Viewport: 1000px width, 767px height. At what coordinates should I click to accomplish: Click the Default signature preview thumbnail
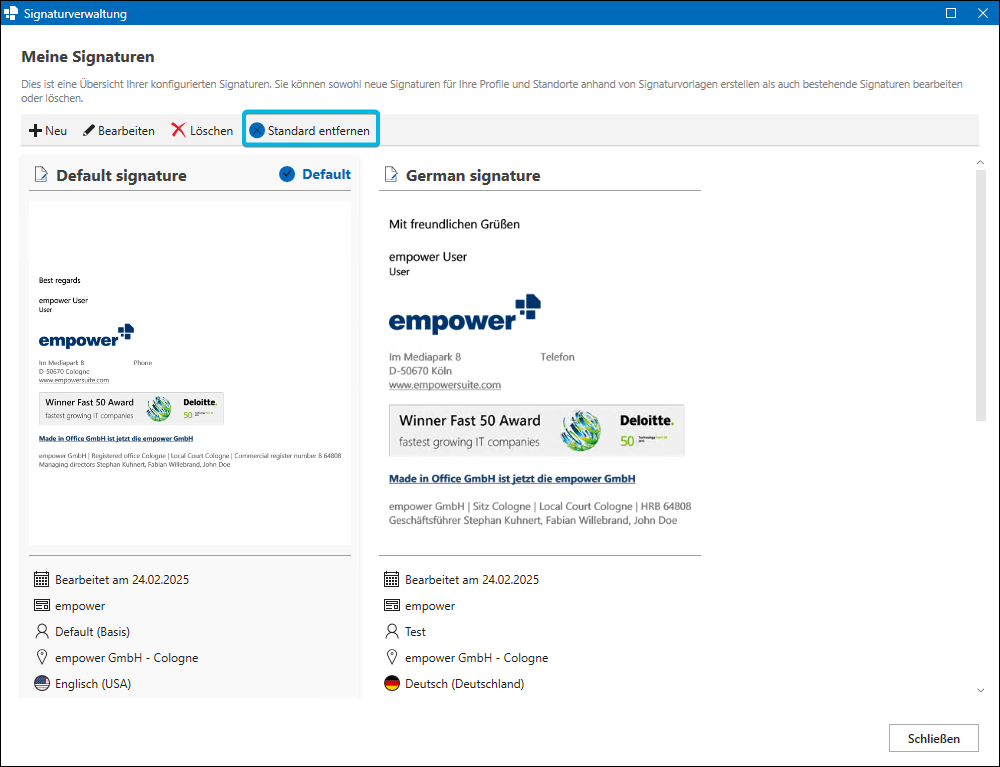click(x=190, y=373)
